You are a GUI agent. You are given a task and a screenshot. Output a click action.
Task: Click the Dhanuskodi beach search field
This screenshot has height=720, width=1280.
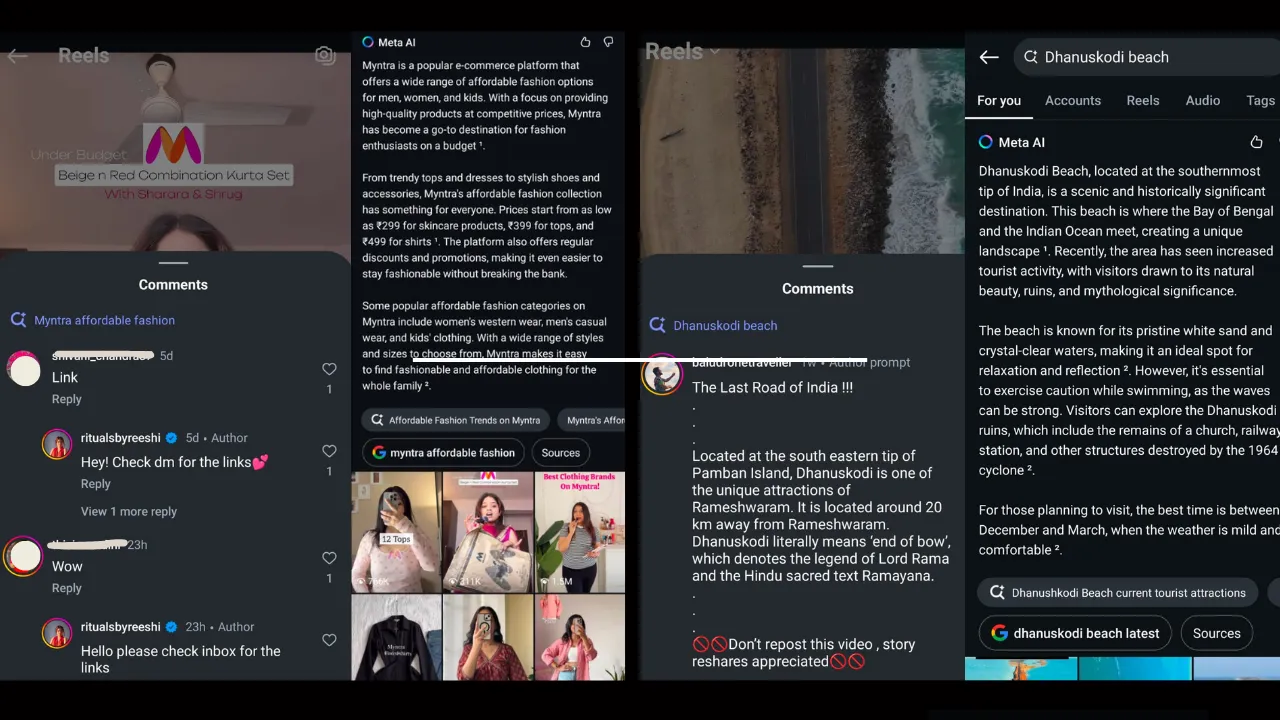[x=1147, y=57]
